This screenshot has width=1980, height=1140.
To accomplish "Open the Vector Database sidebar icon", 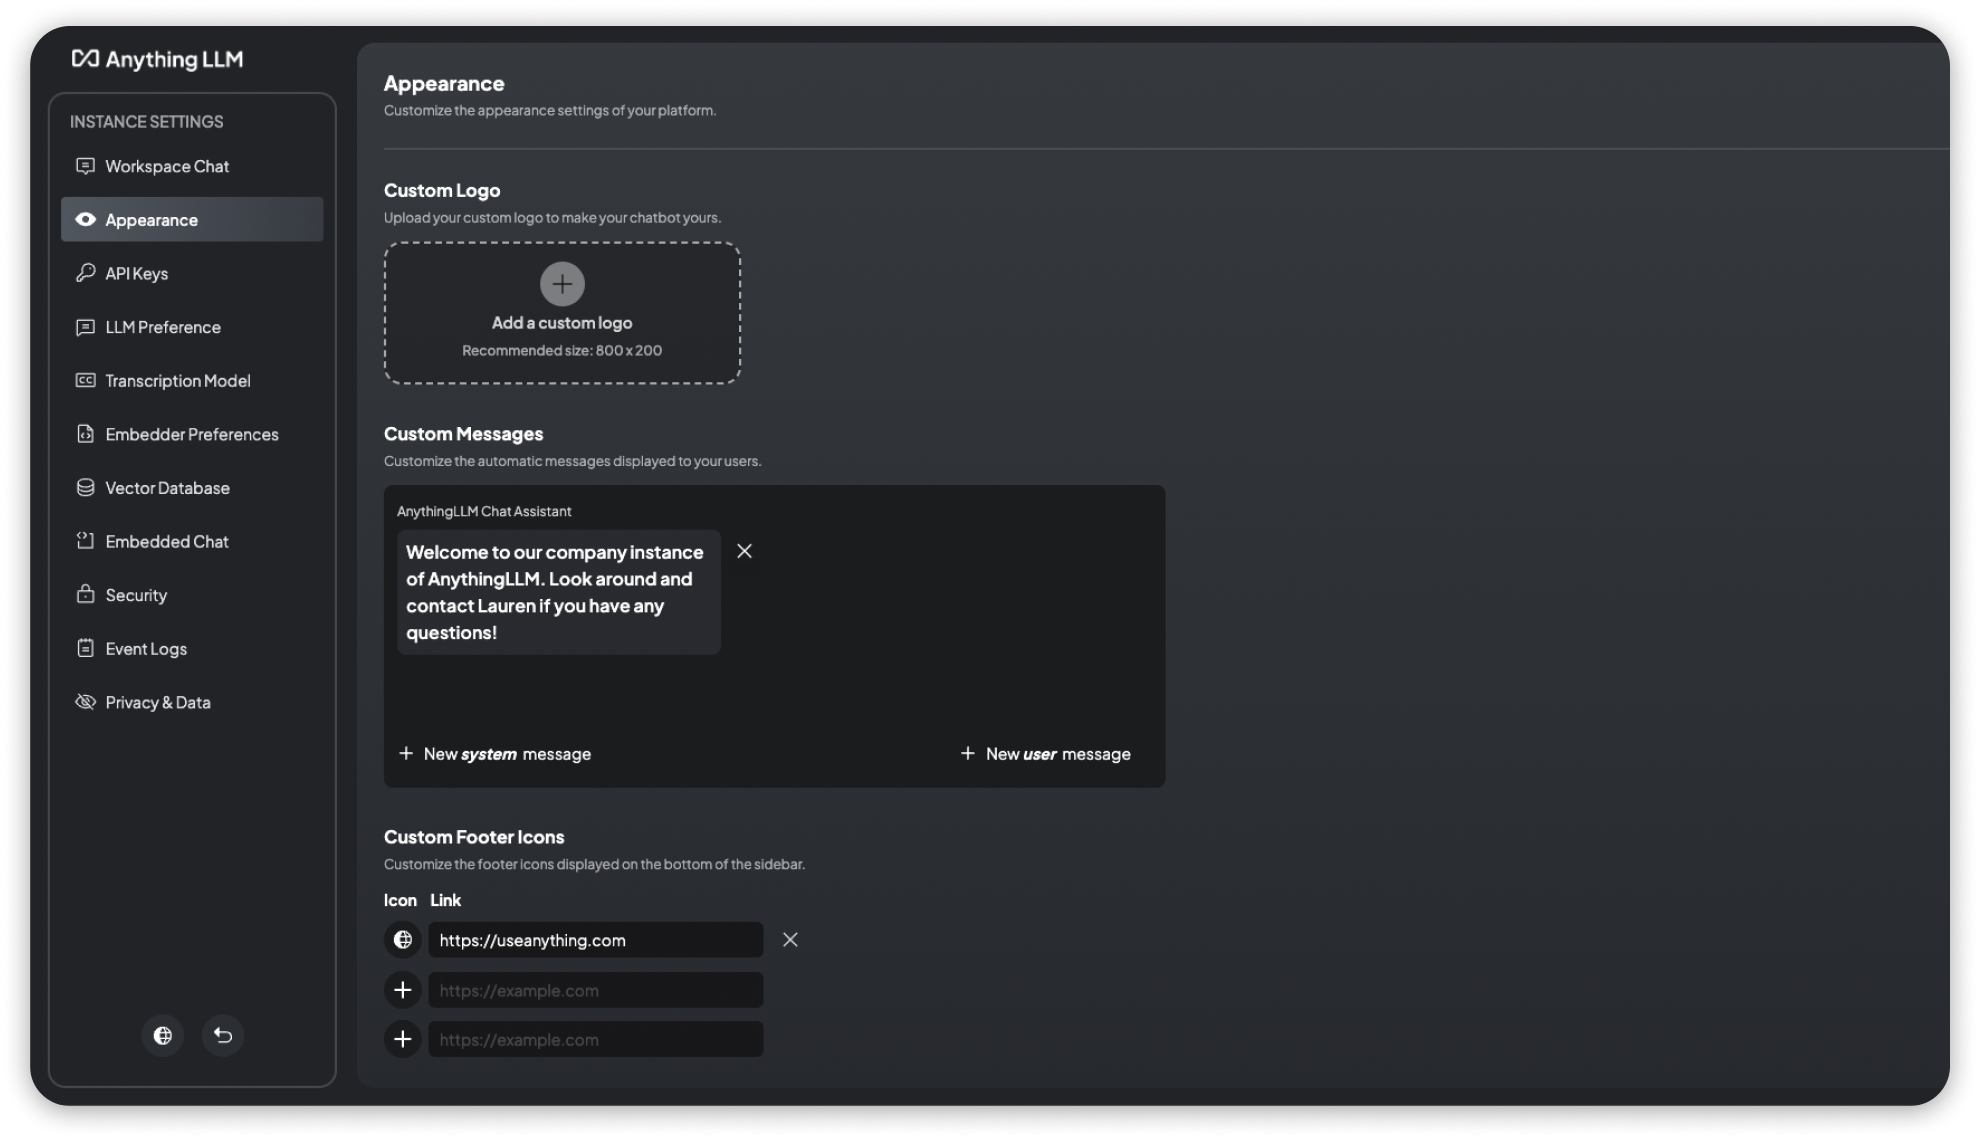I will [x=86, y=487].
